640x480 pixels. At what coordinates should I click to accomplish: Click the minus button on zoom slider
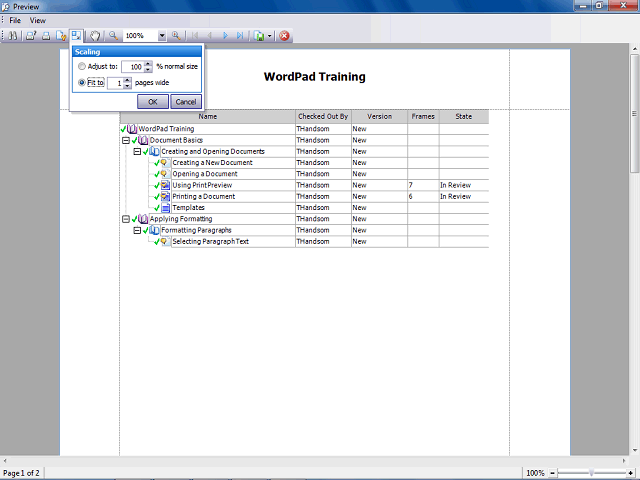(553, 473)
